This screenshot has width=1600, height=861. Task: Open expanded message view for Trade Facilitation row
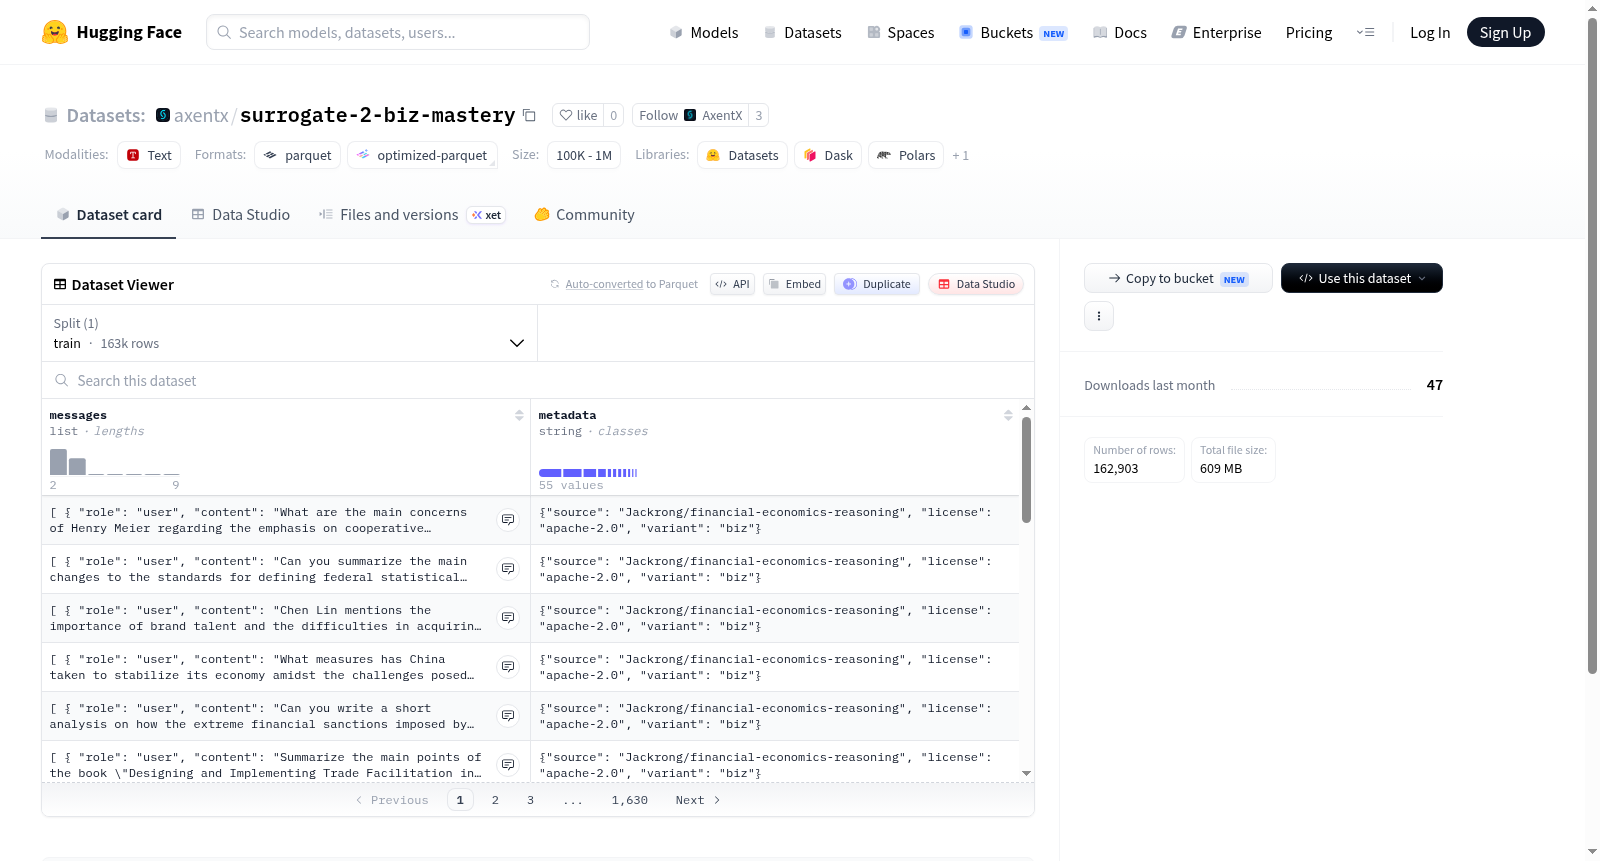click(x=508, y=765)
